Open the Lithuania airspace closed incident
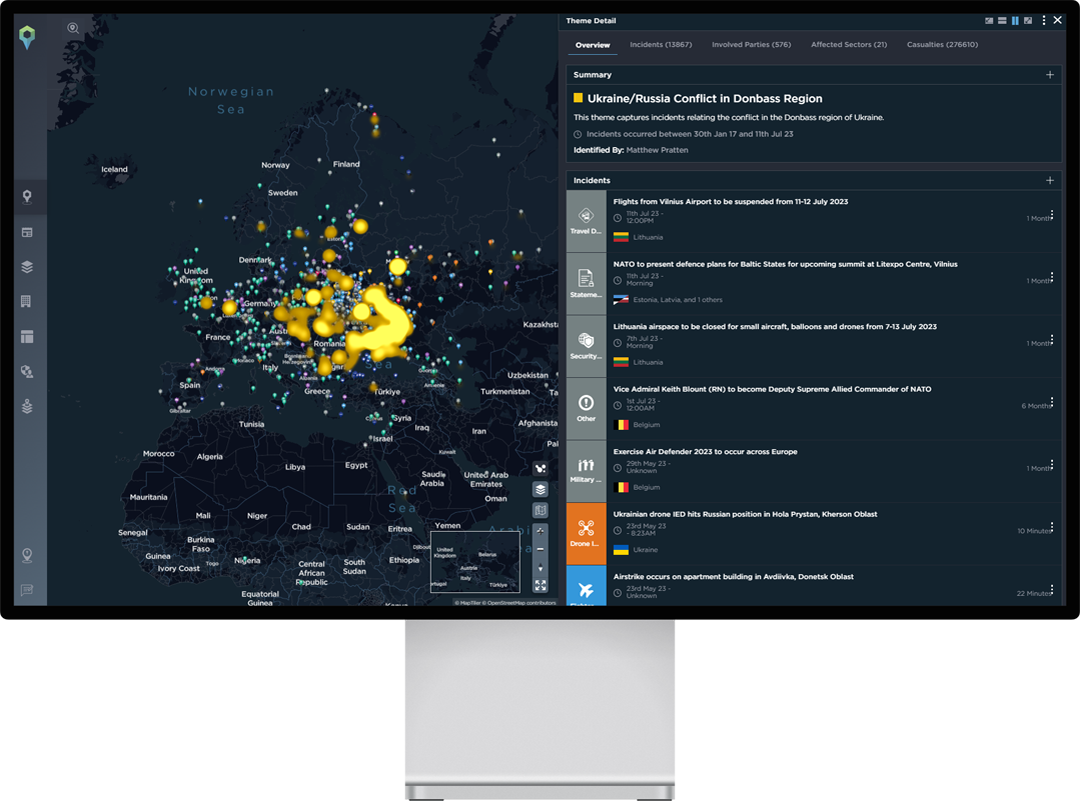The height and width of the screenshot is (801, 1080). tap(813, 346)
